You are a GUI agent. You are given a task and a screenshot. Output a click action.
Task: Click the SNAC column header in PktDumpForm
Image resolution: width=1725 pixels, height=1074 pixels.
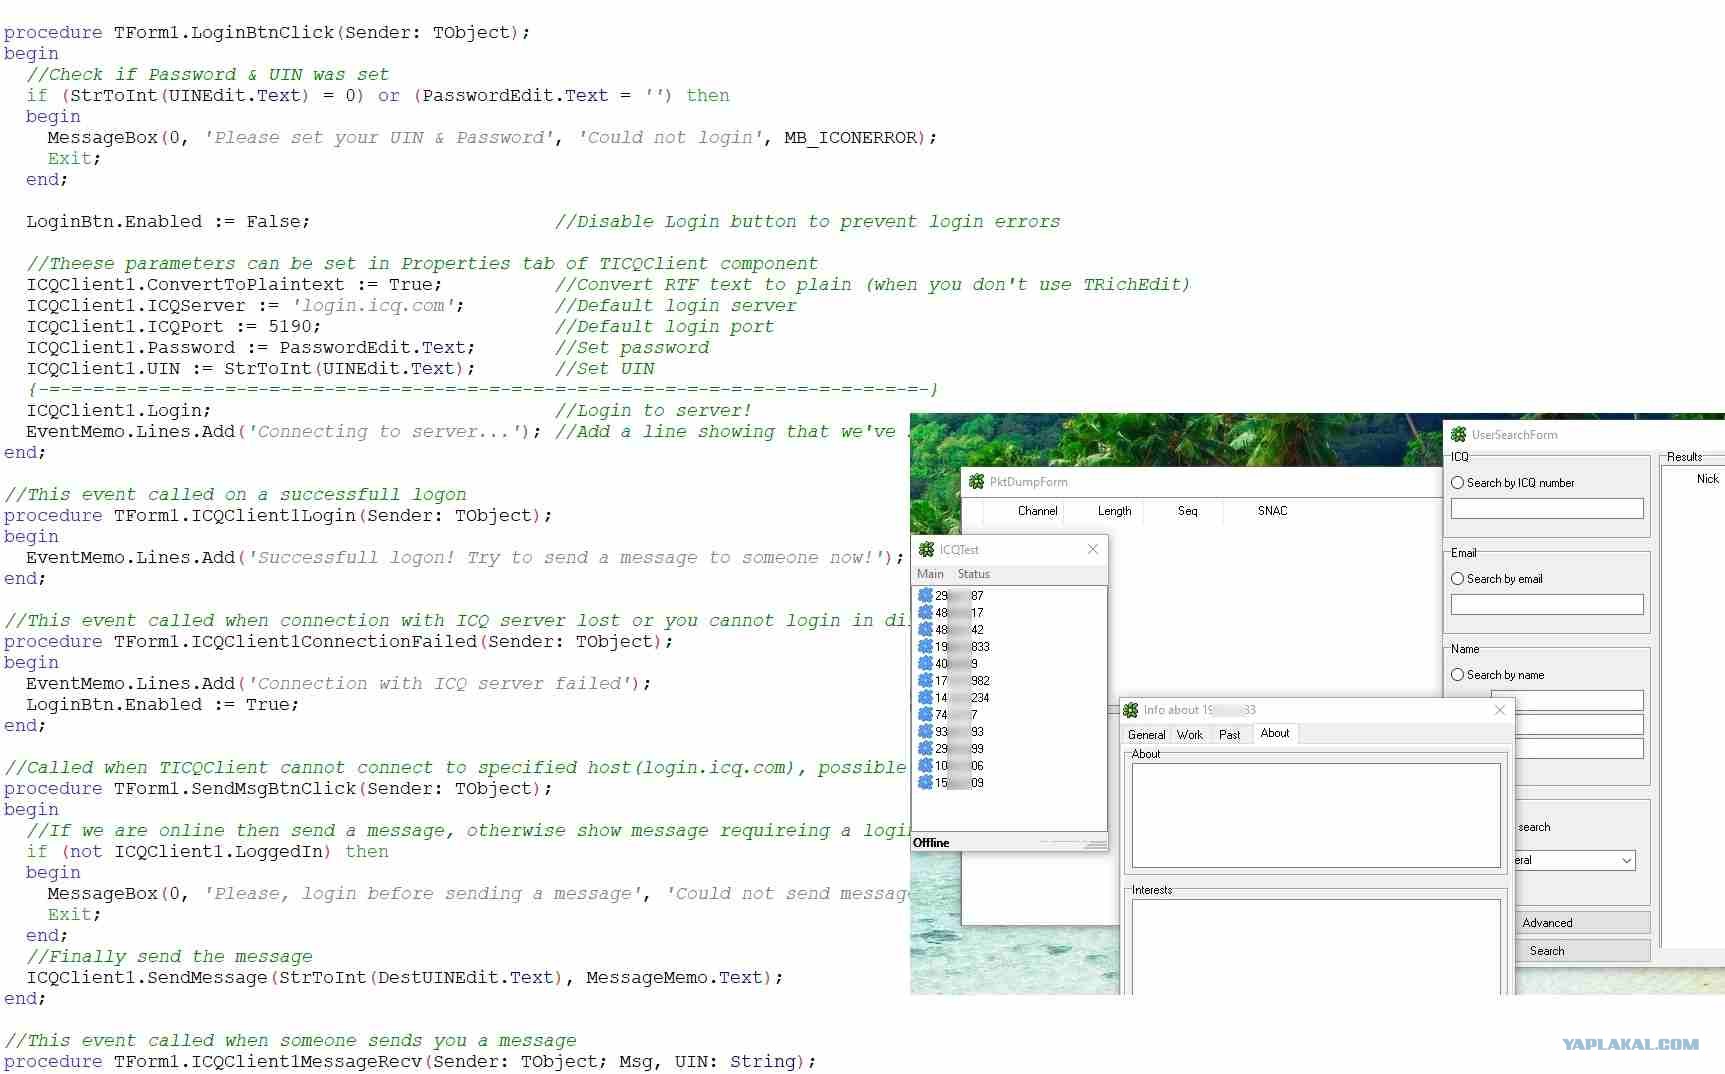pyautogui.click(x=1272, y=511)
